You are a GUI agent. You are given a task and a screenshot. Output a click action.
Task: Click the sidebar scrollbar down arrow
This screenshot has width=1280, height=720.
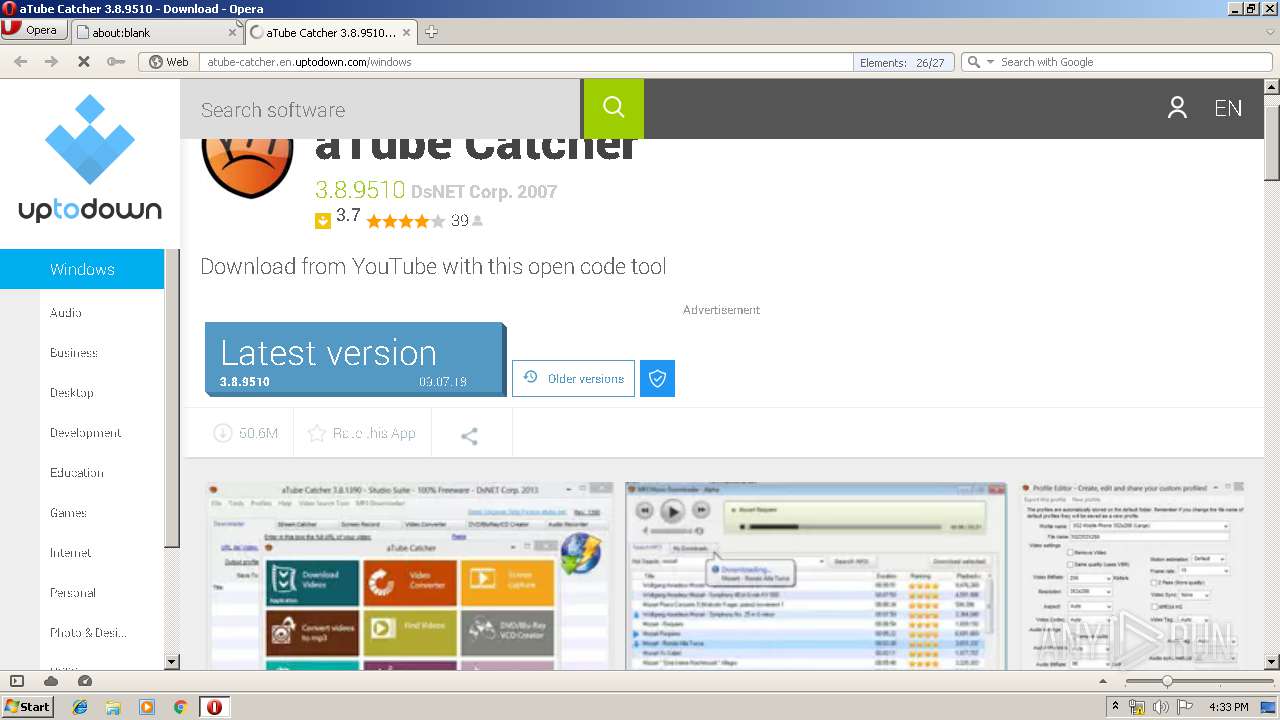171,661
